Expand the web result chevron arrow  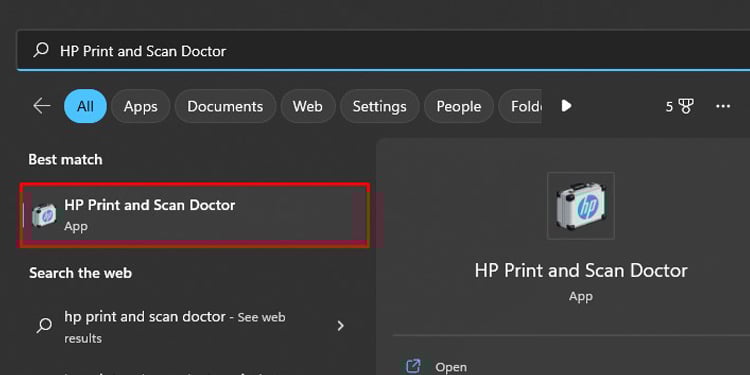[340, 326]
